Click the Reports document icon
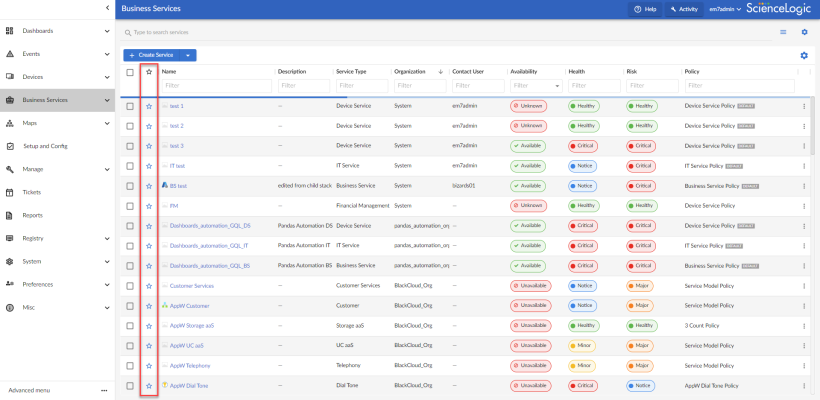Screen dimensions: 820x400 click(x=9, y=215)
